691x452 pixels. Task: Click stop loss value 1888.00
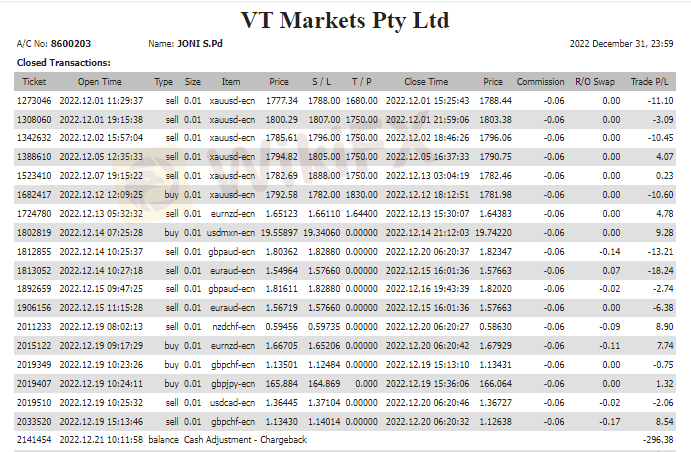click(324, 175)
